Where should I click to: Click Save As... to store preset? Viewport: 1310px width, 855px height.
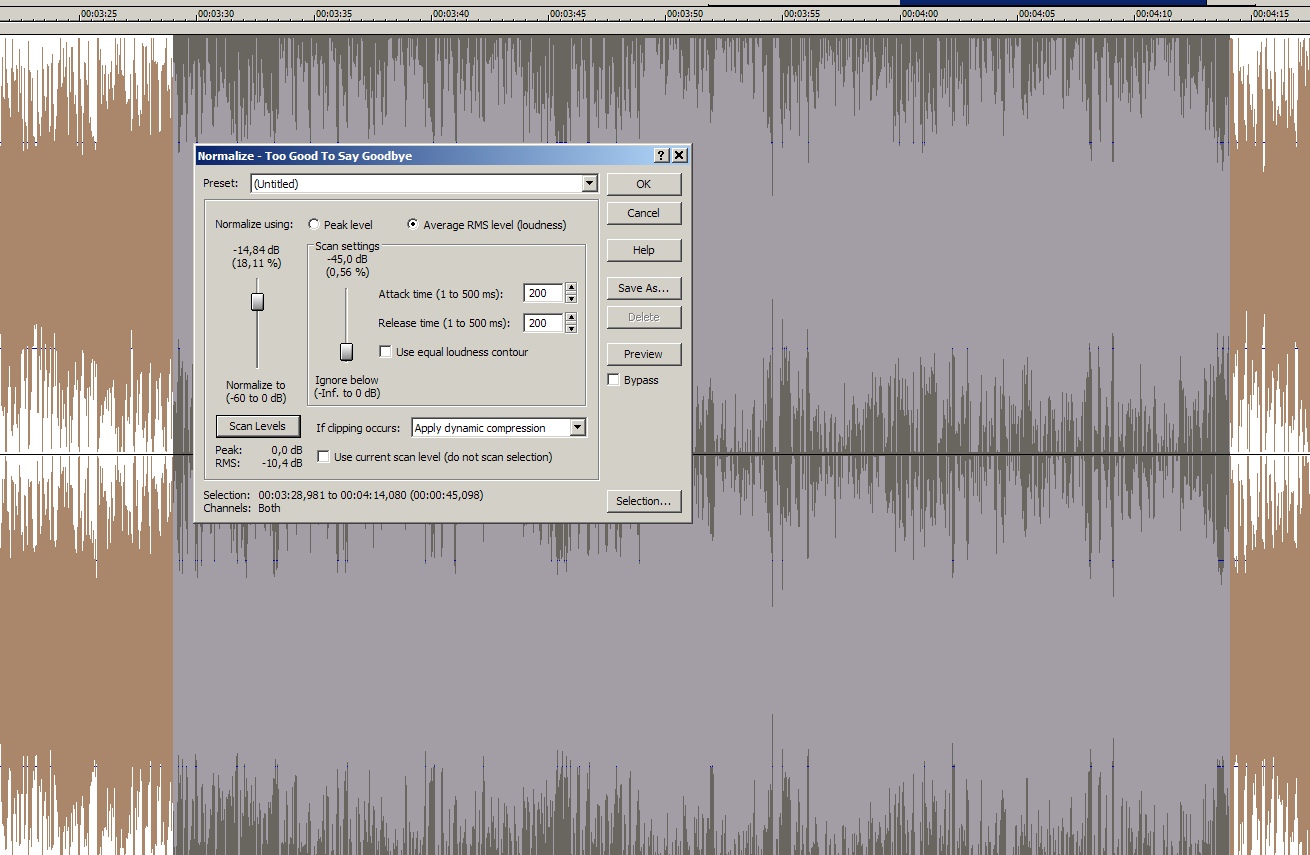(x=643, y=288)
